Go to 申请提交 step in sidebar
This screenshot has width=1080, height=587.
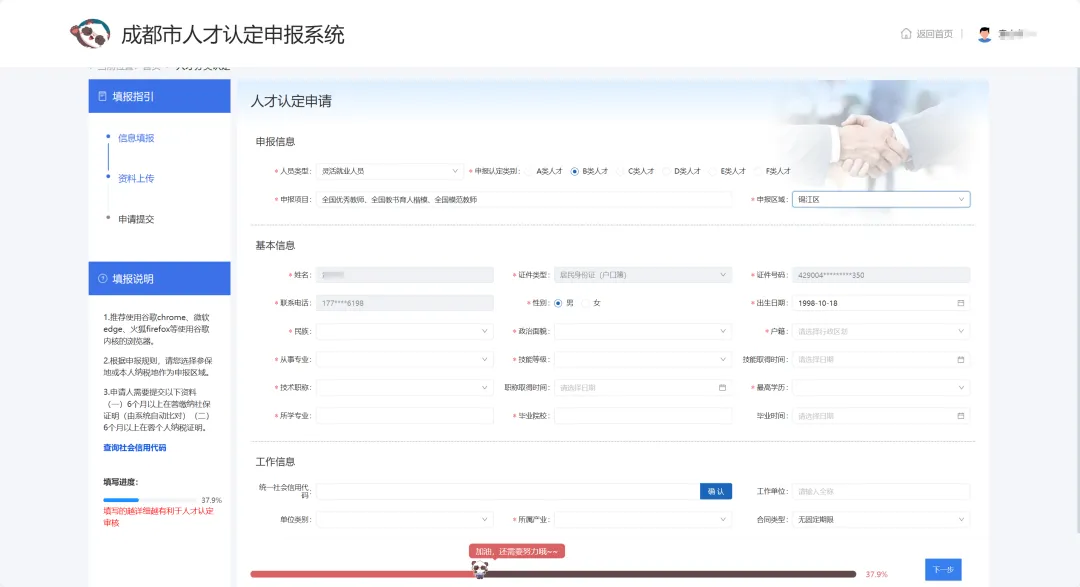[136, 219]
